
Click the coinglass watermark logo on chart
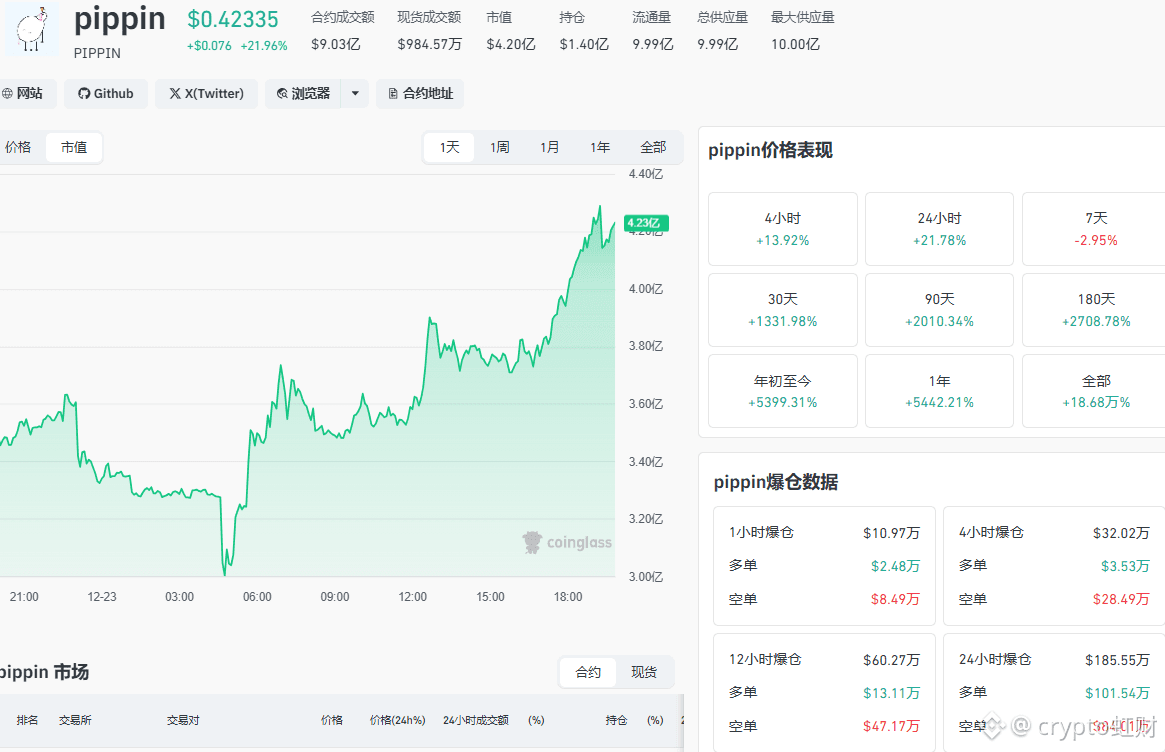567,543
